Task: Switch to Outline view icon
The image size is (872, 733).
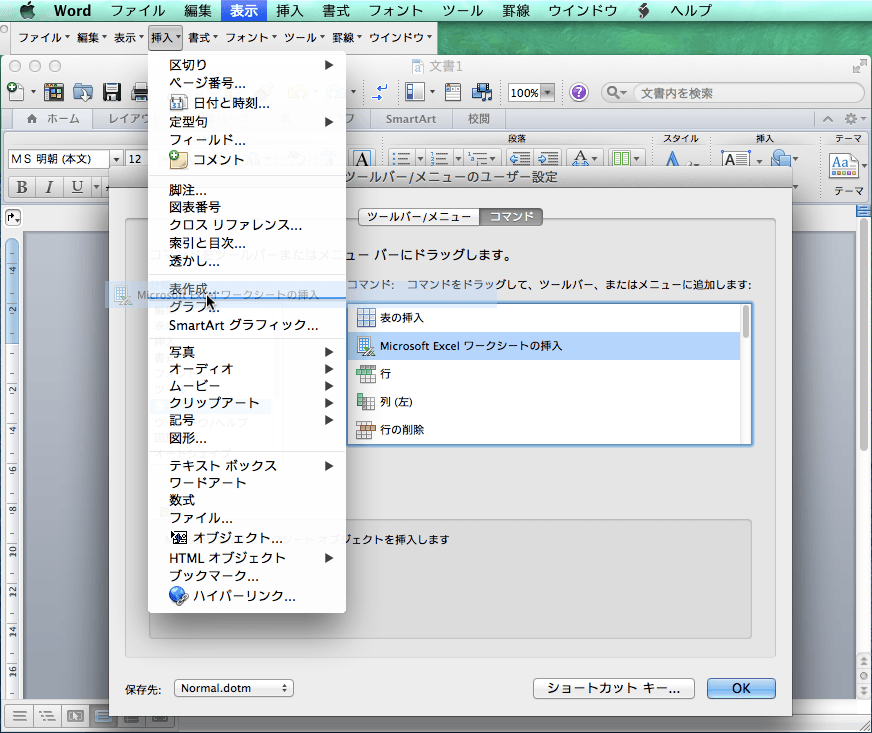Action: pos(47,716)
